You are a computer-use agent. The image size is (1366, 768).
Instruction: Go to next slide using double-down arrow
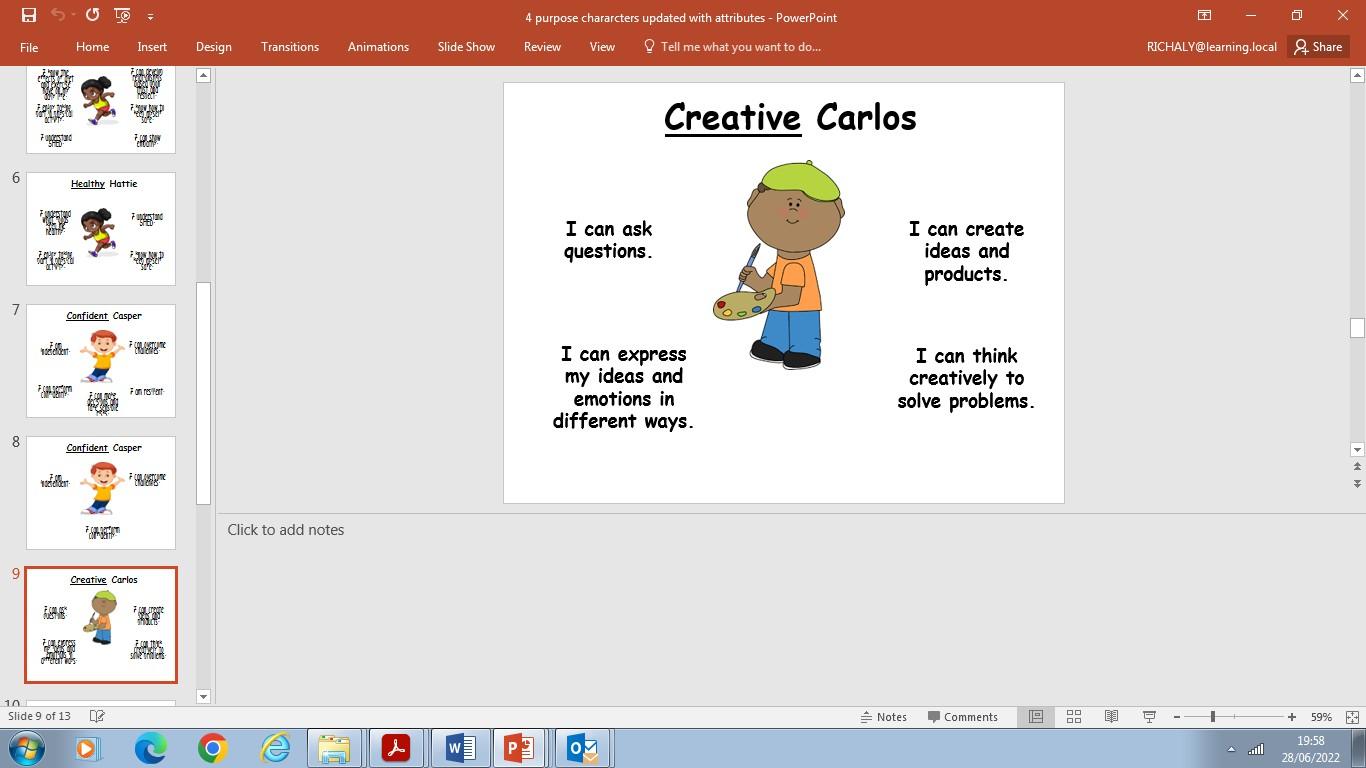(x=1357, y=483)
